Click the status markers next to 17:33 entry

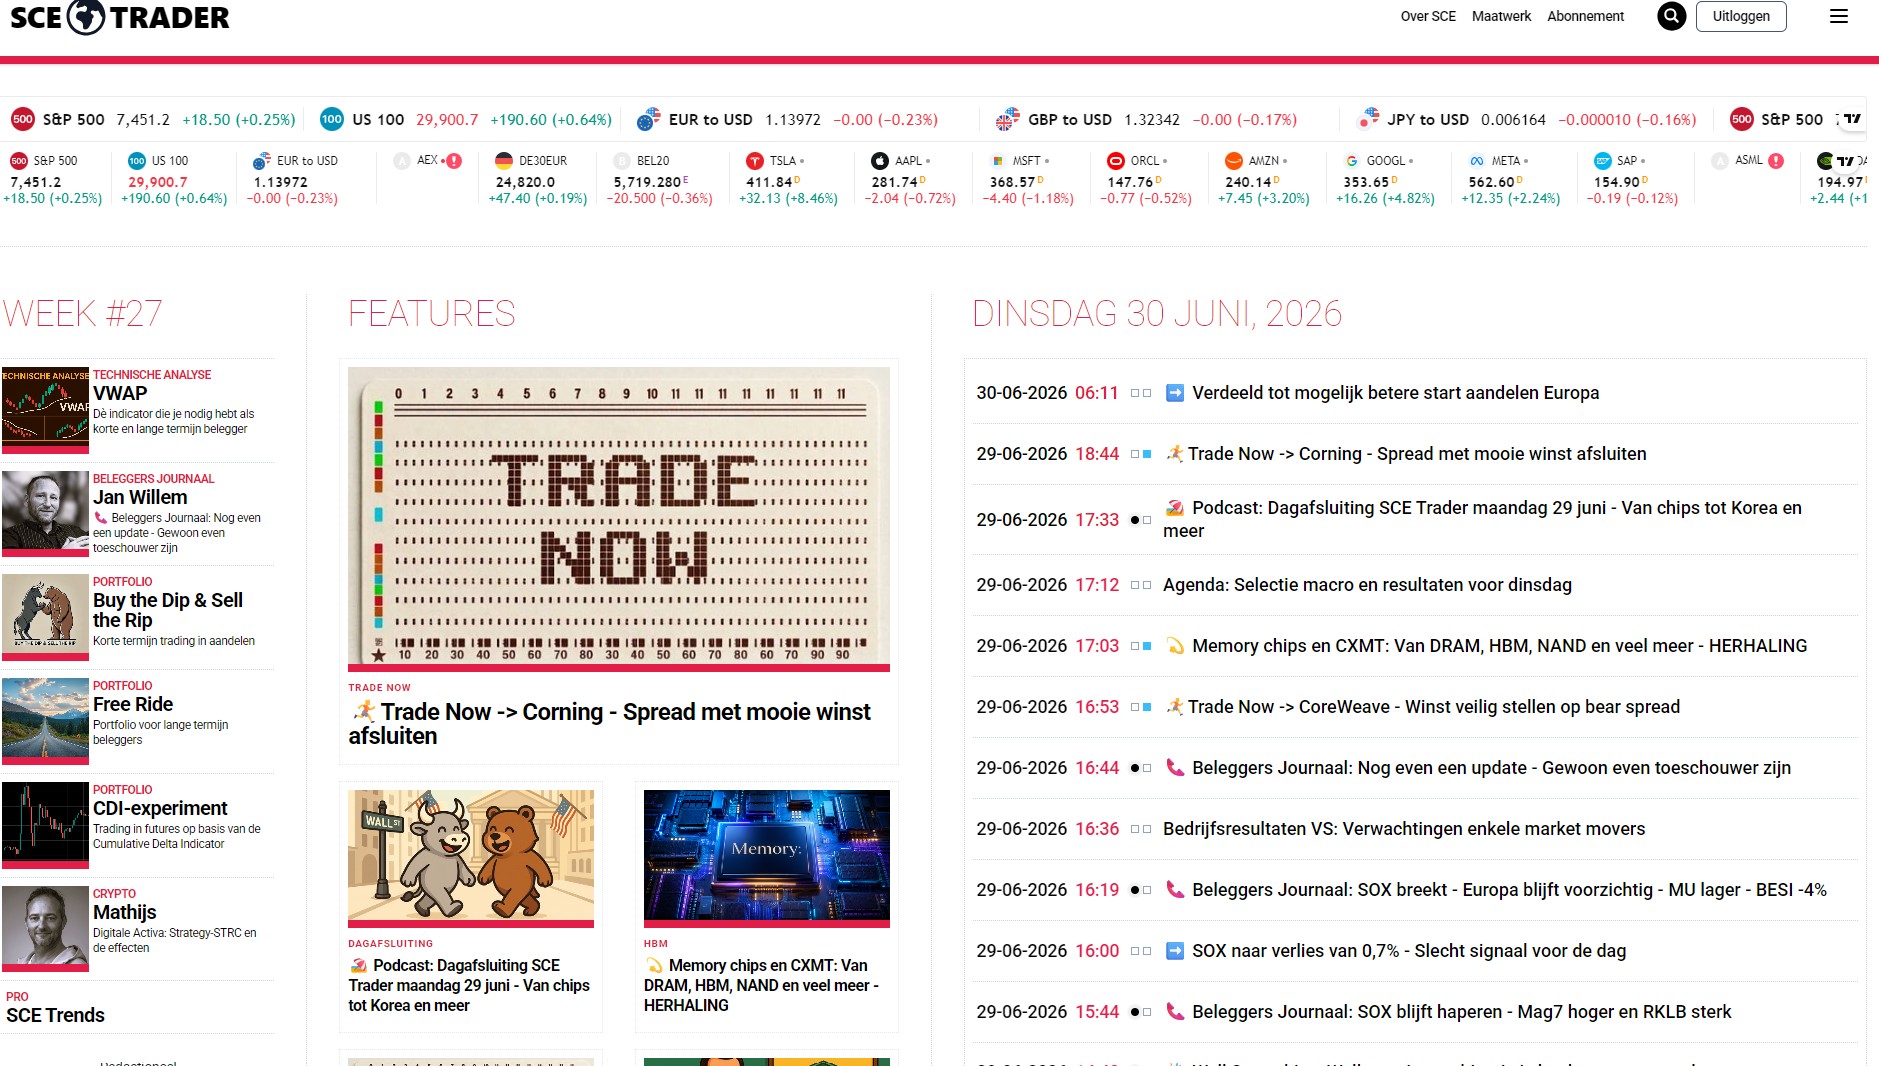tap(1141, 520)
